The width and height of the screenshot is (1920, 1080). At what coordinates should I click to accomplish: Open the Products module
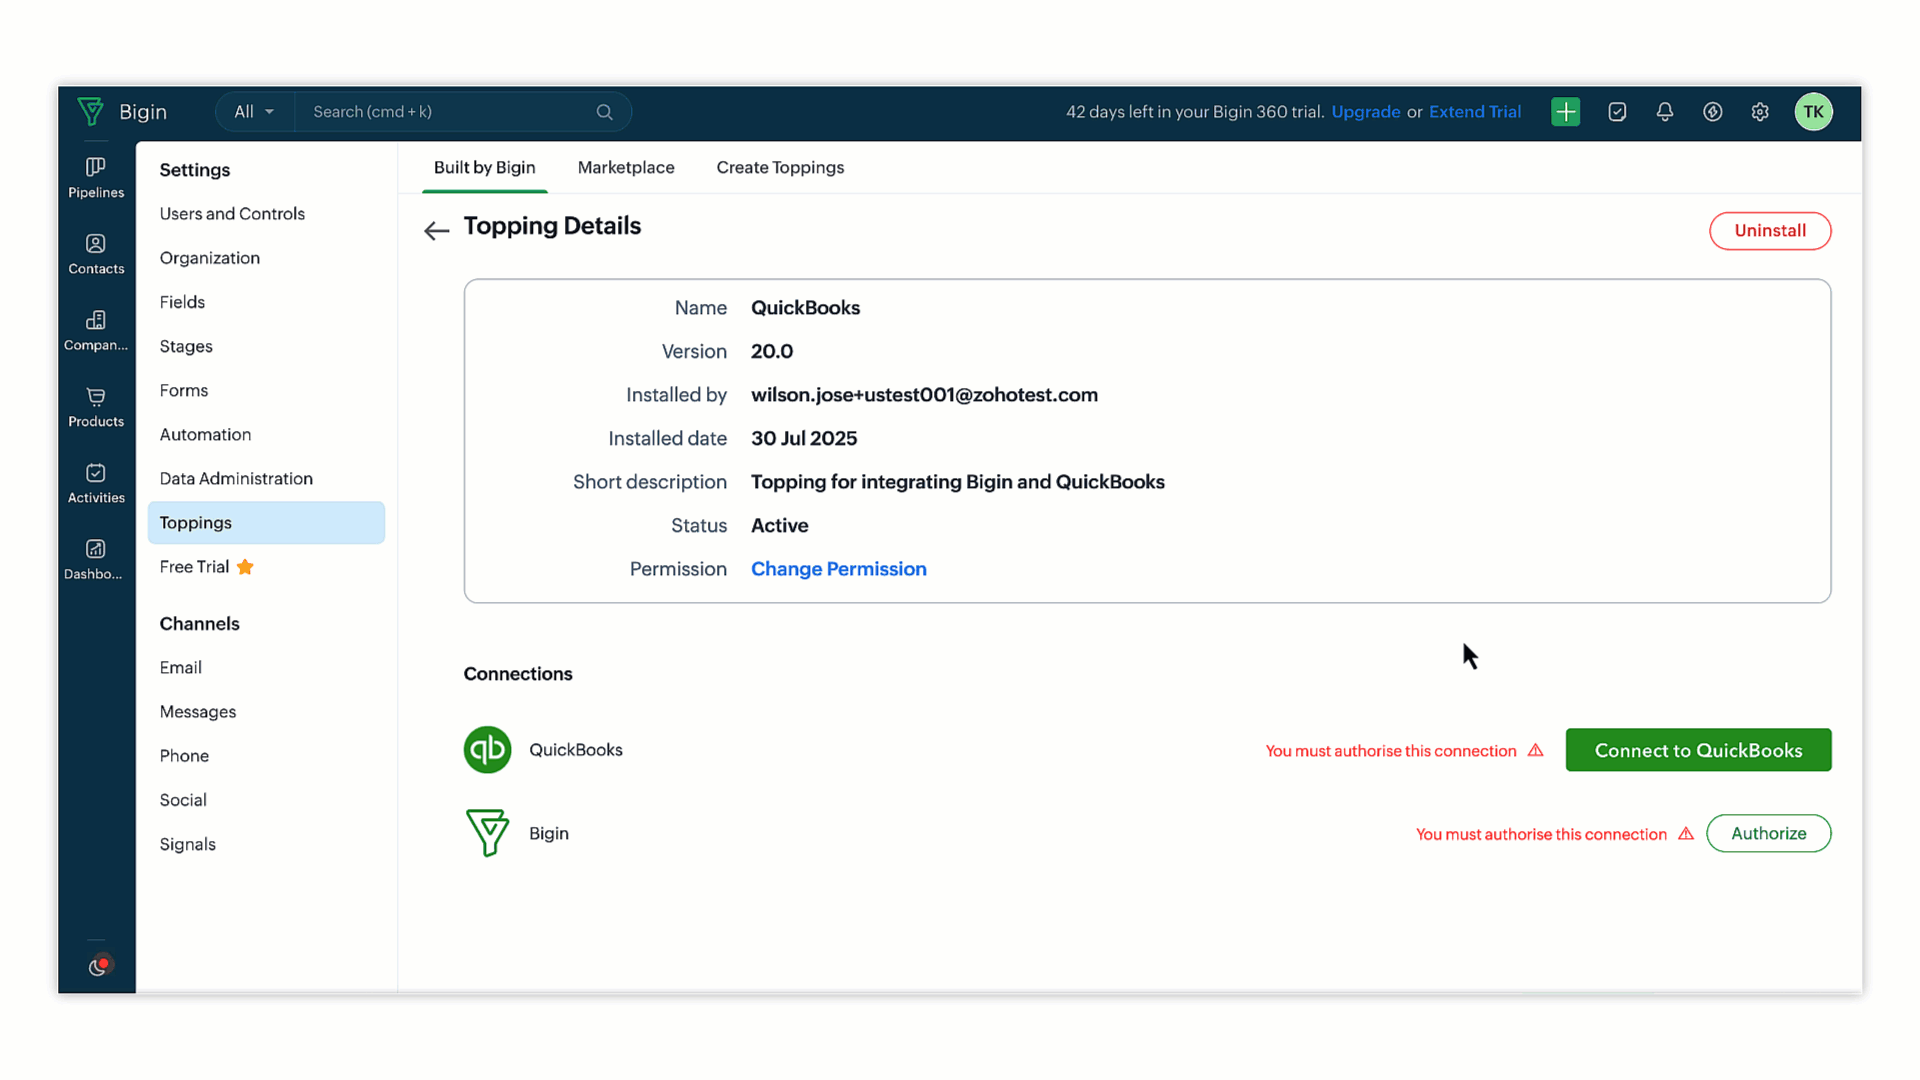(96, 408)
